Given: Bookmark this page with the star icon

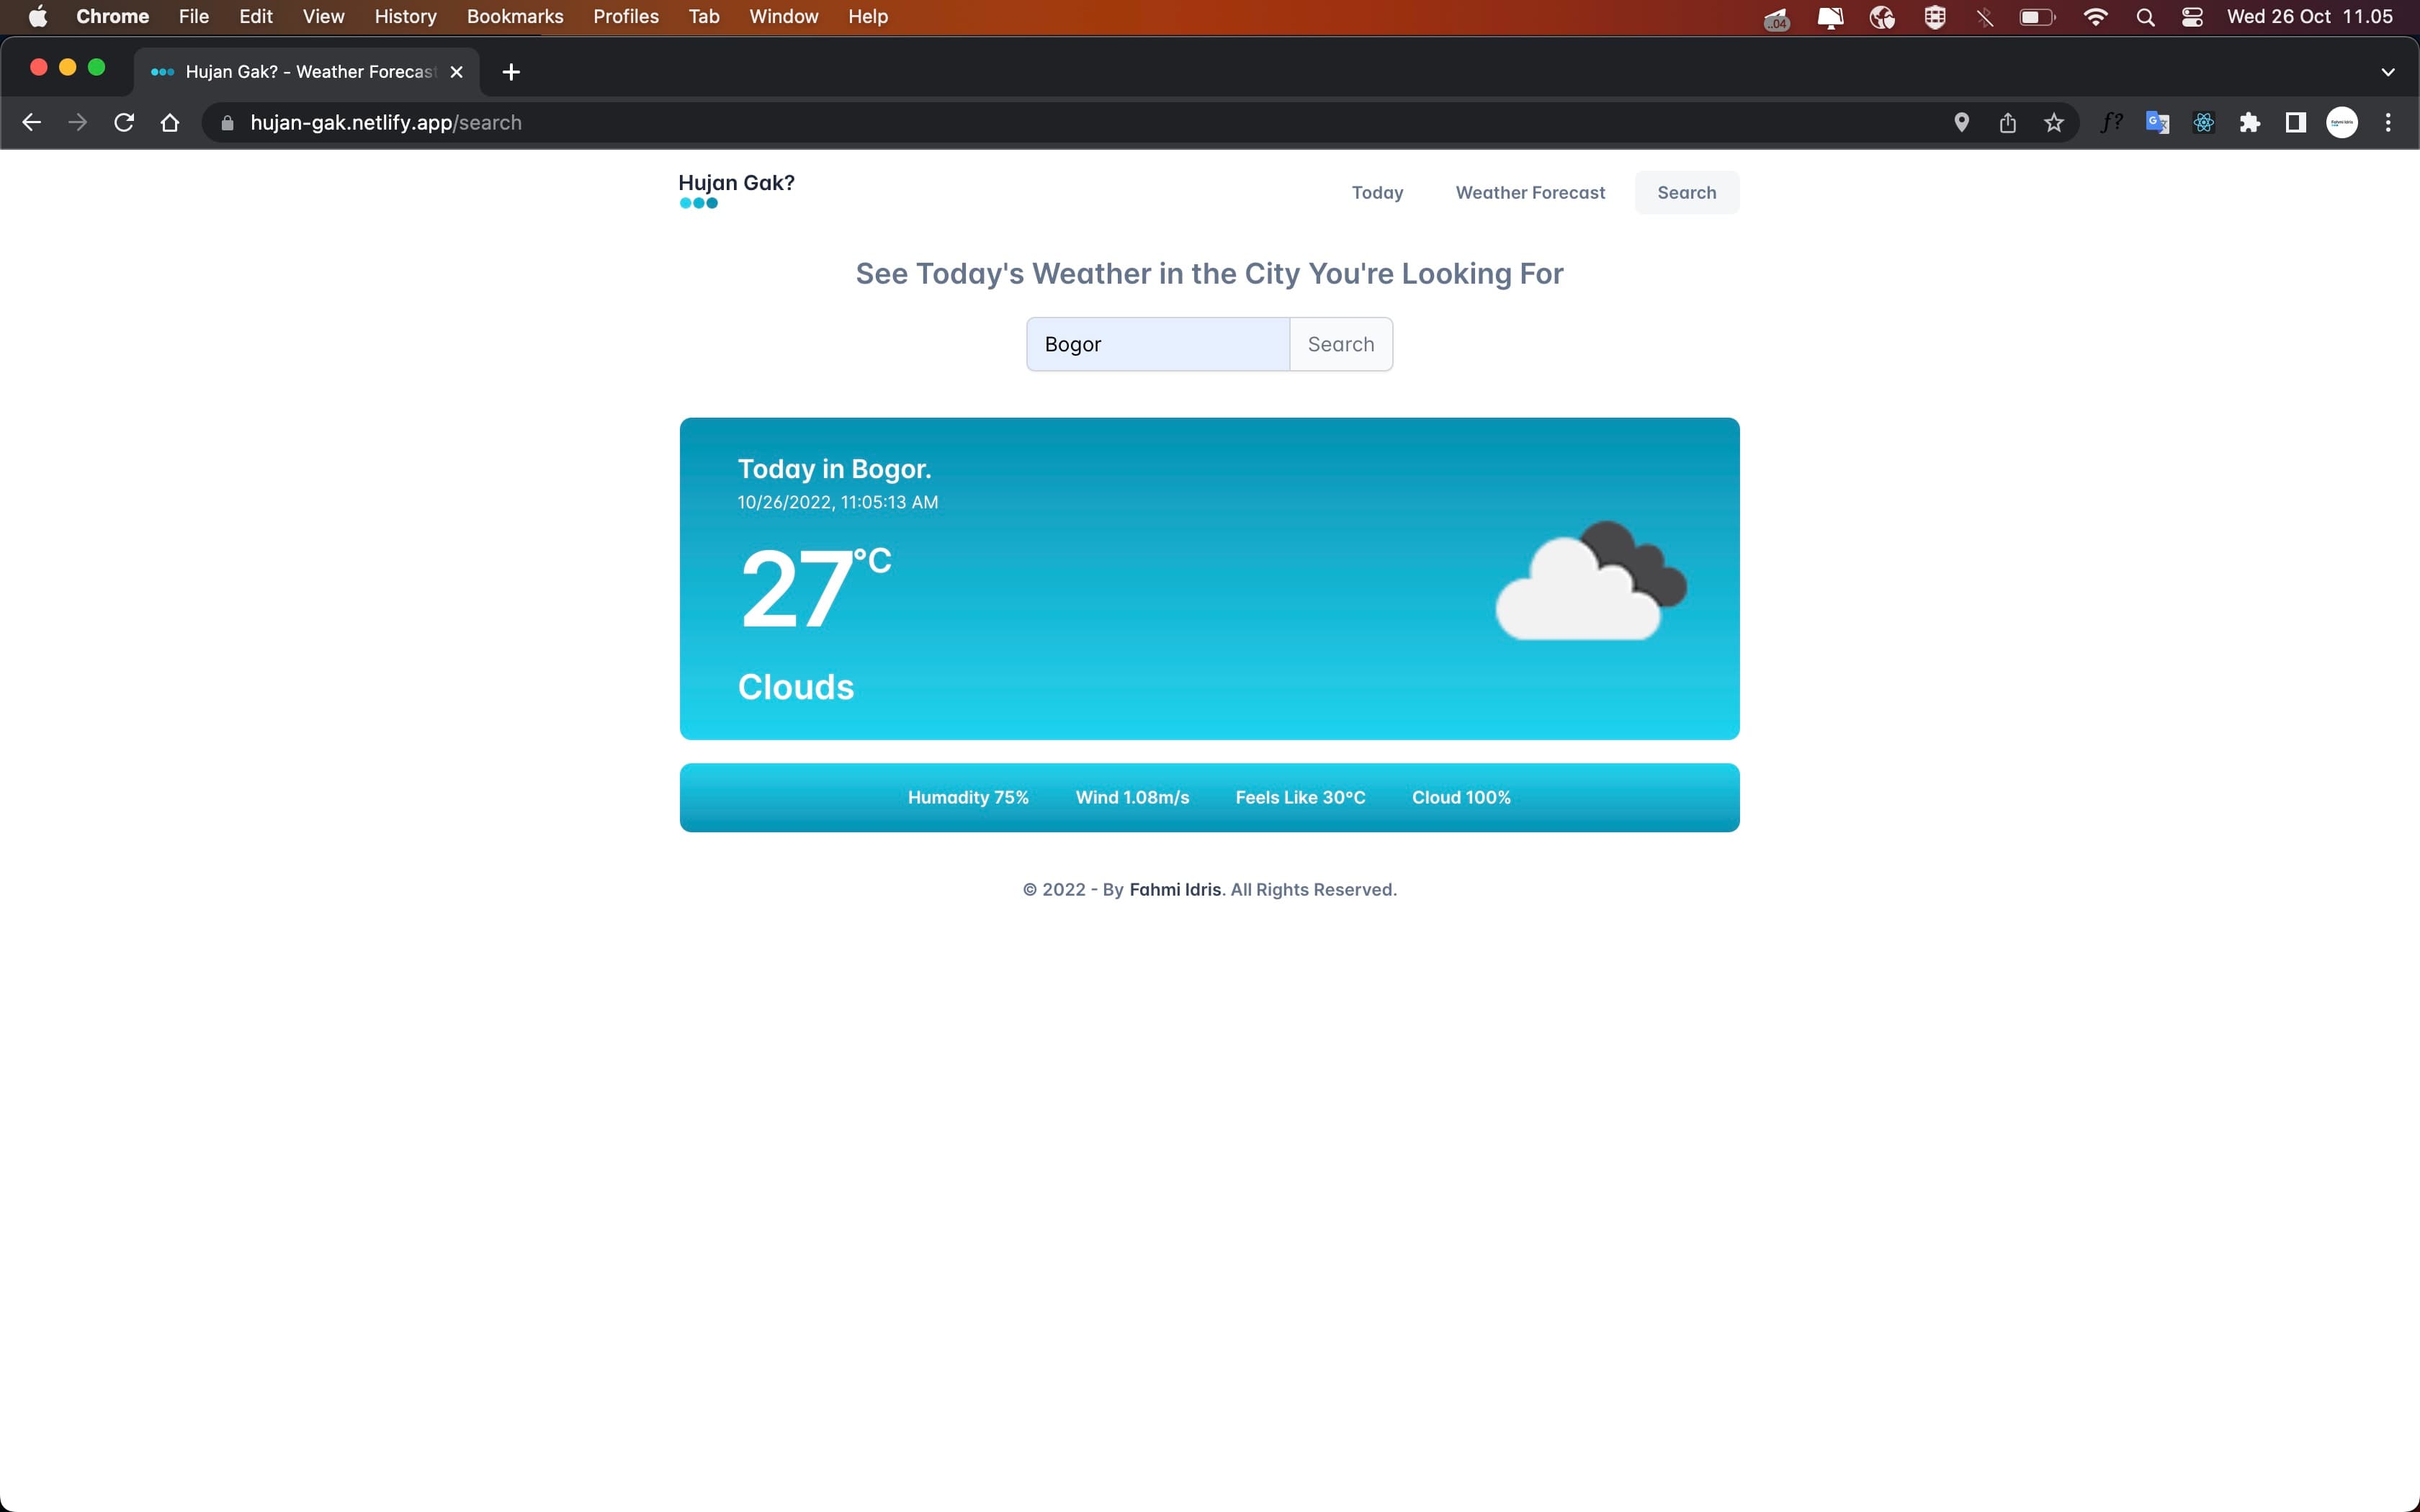Looking at the screenshot, I should (2054, 123).
